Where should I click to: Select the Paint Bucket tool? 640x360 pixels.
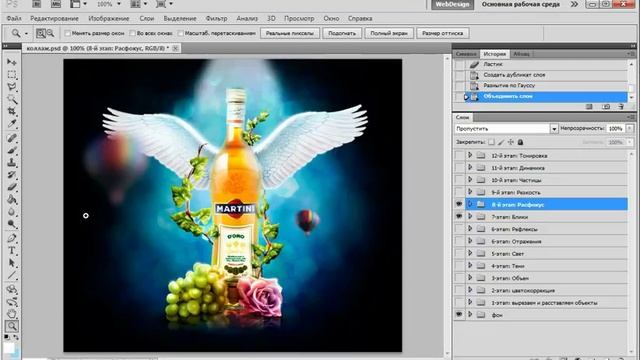[11, 199]
